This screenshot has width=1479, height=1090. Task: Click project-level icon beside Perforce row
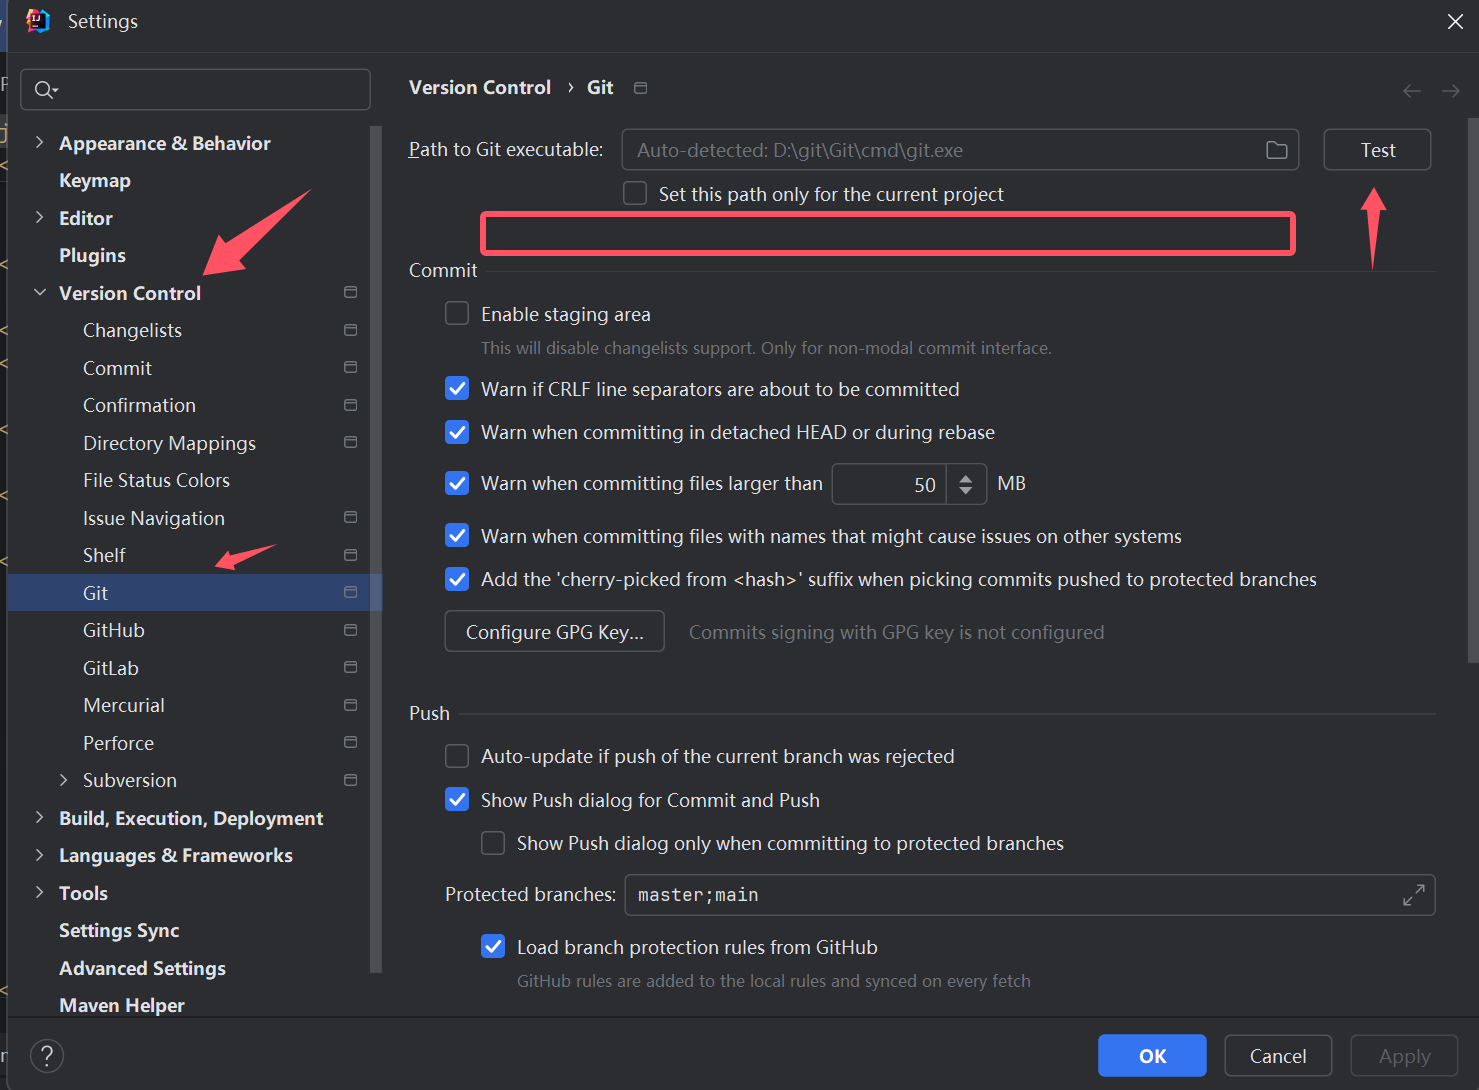click(350, 742)
